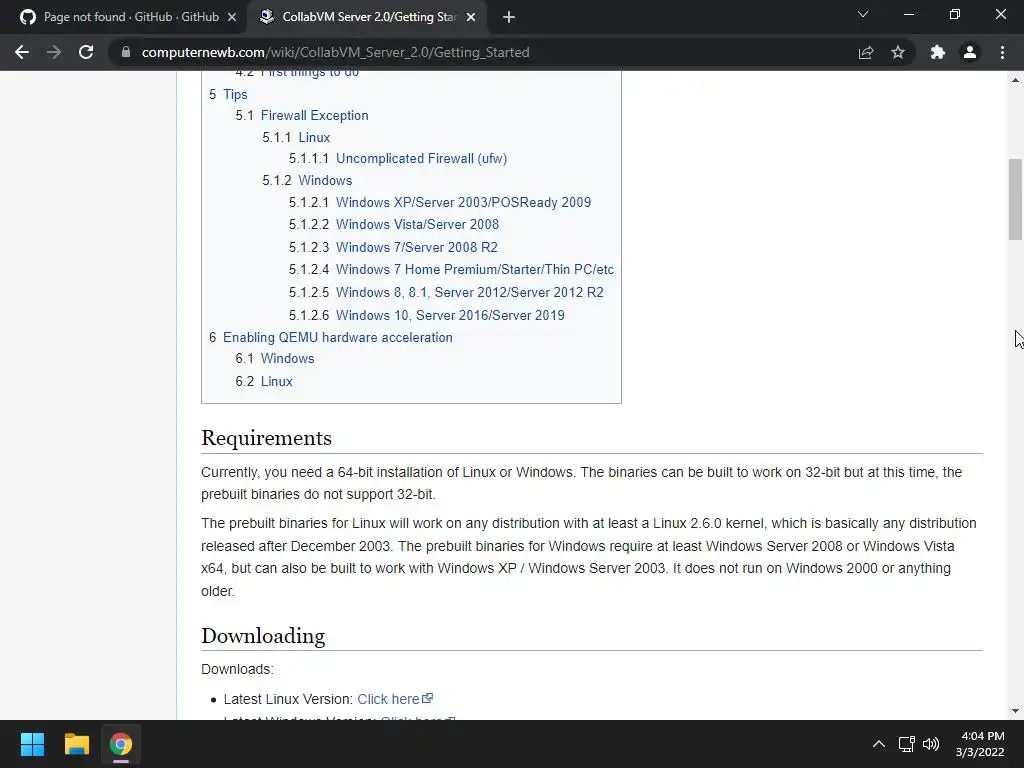1024x768 pixels.
Task: Jump to Windows Vista/Server 2008
Action: click(x=417, y=225)
